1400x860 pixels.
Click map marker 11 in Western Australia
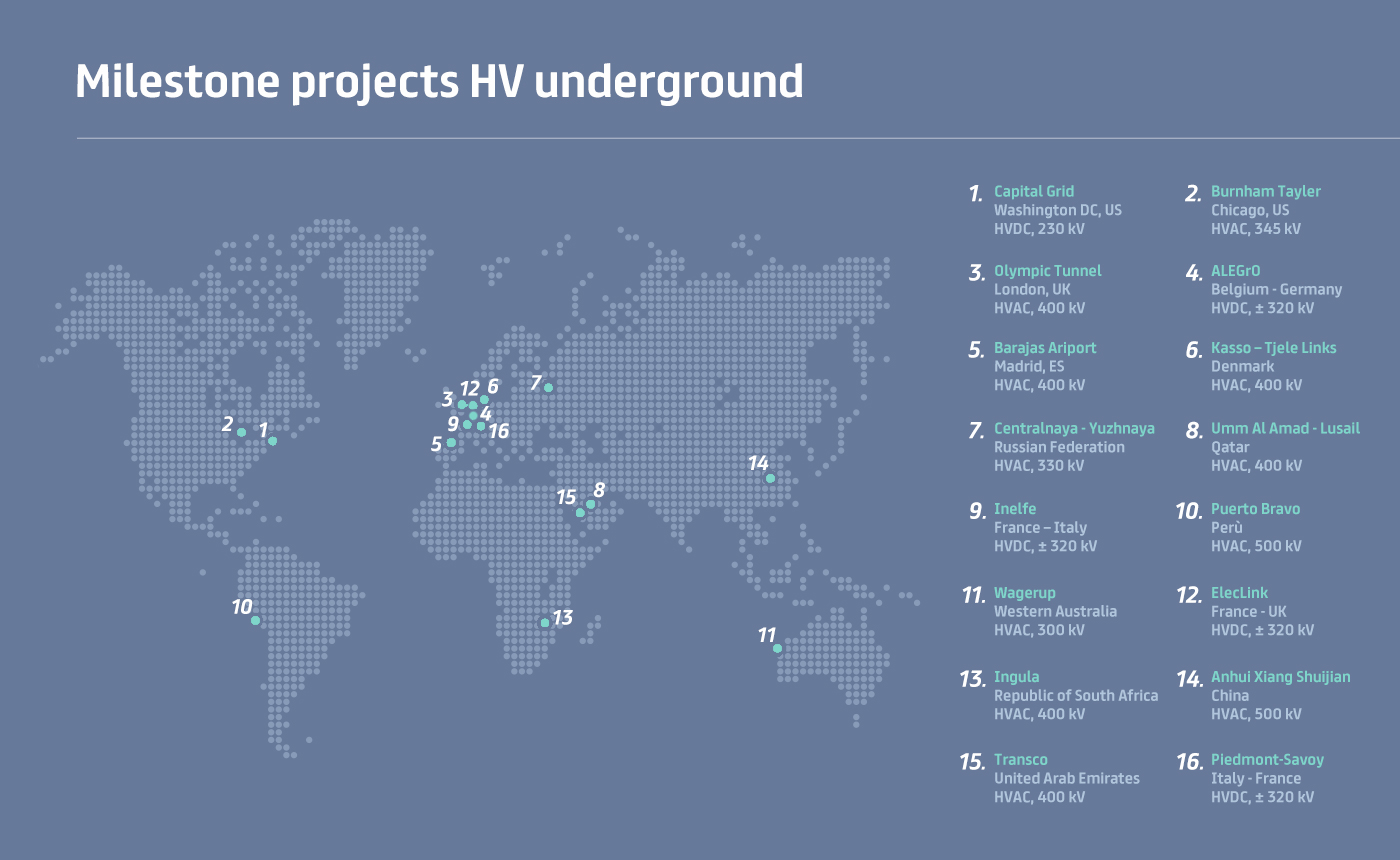777,649
